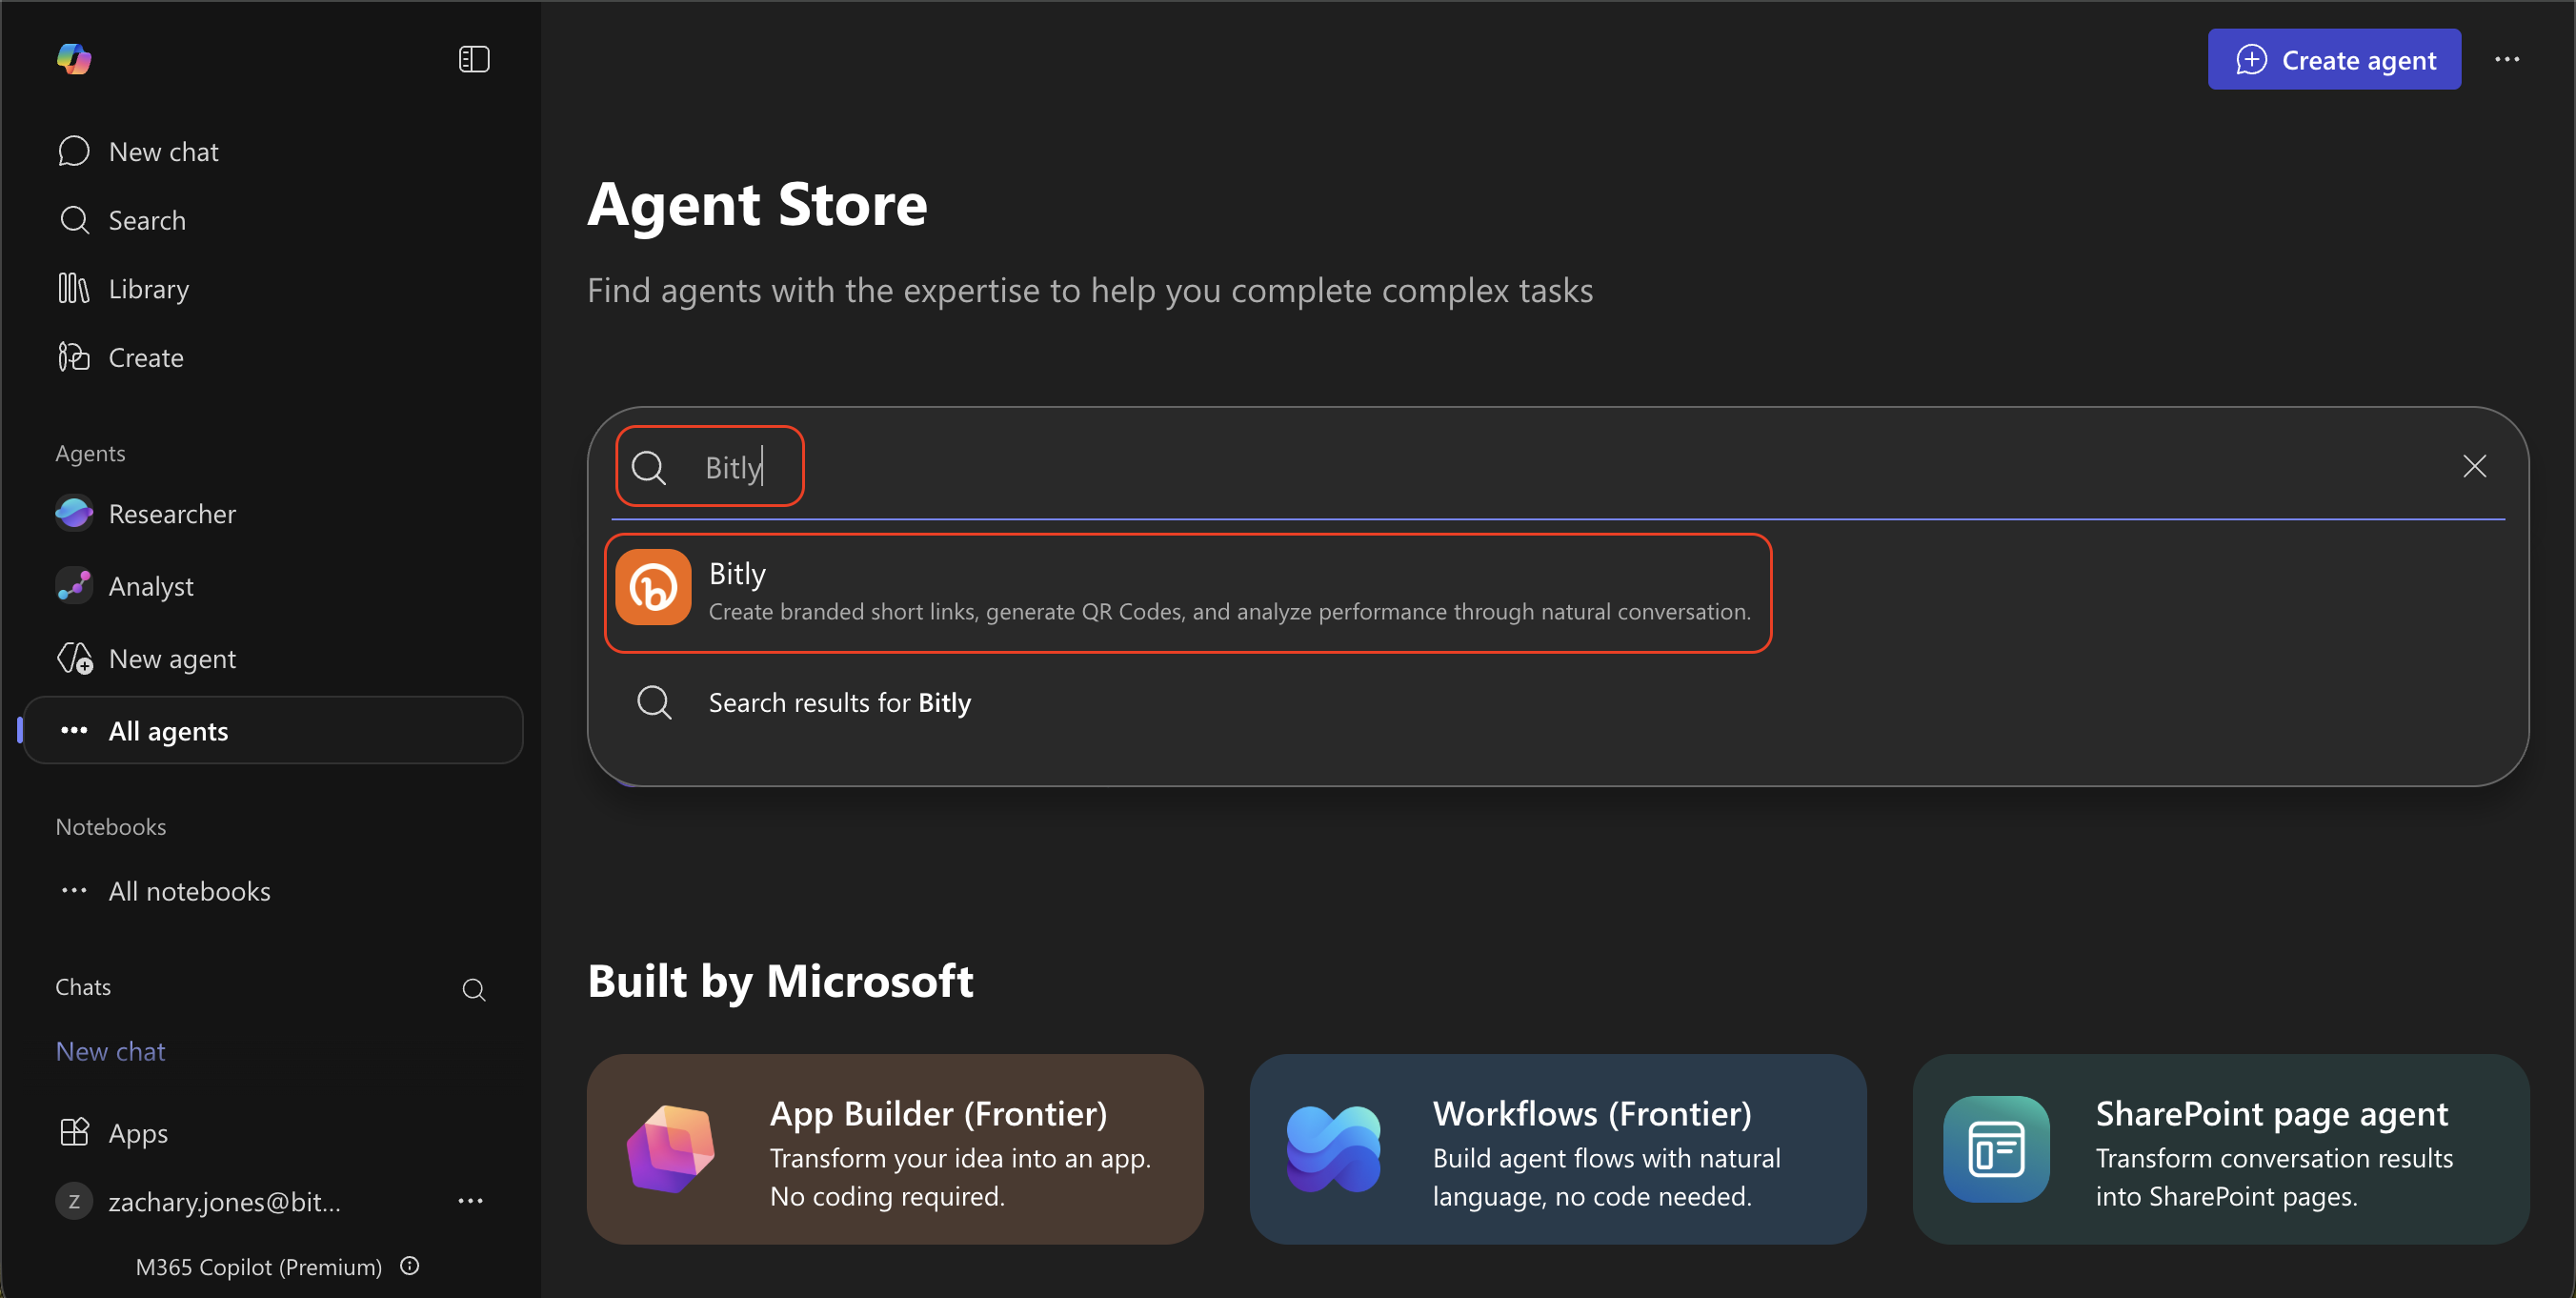Open the App Builder (Frontier) card
Viewport: 2576px width, 1298px height.
click(895, 1149)
